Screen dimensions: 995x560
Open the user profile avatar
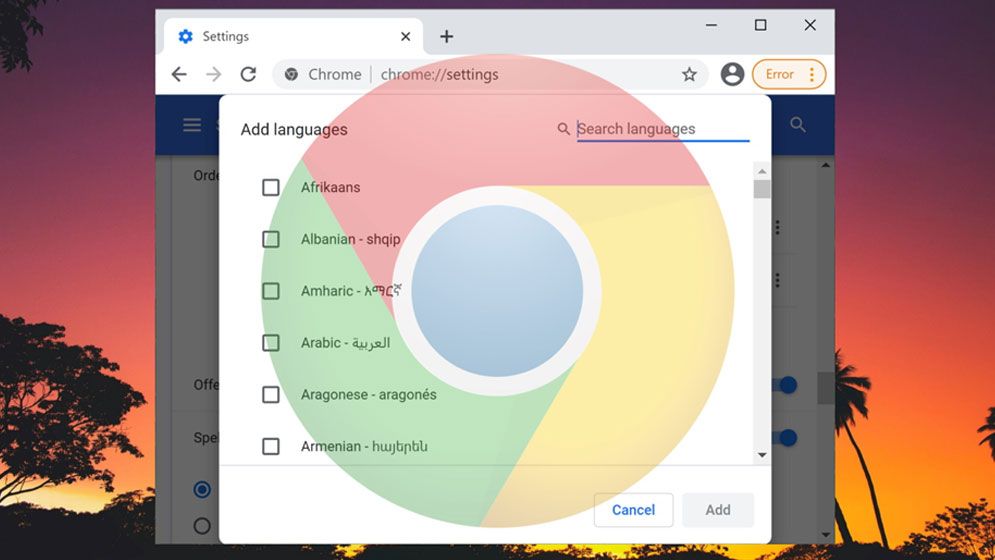[x=732, y=74]
